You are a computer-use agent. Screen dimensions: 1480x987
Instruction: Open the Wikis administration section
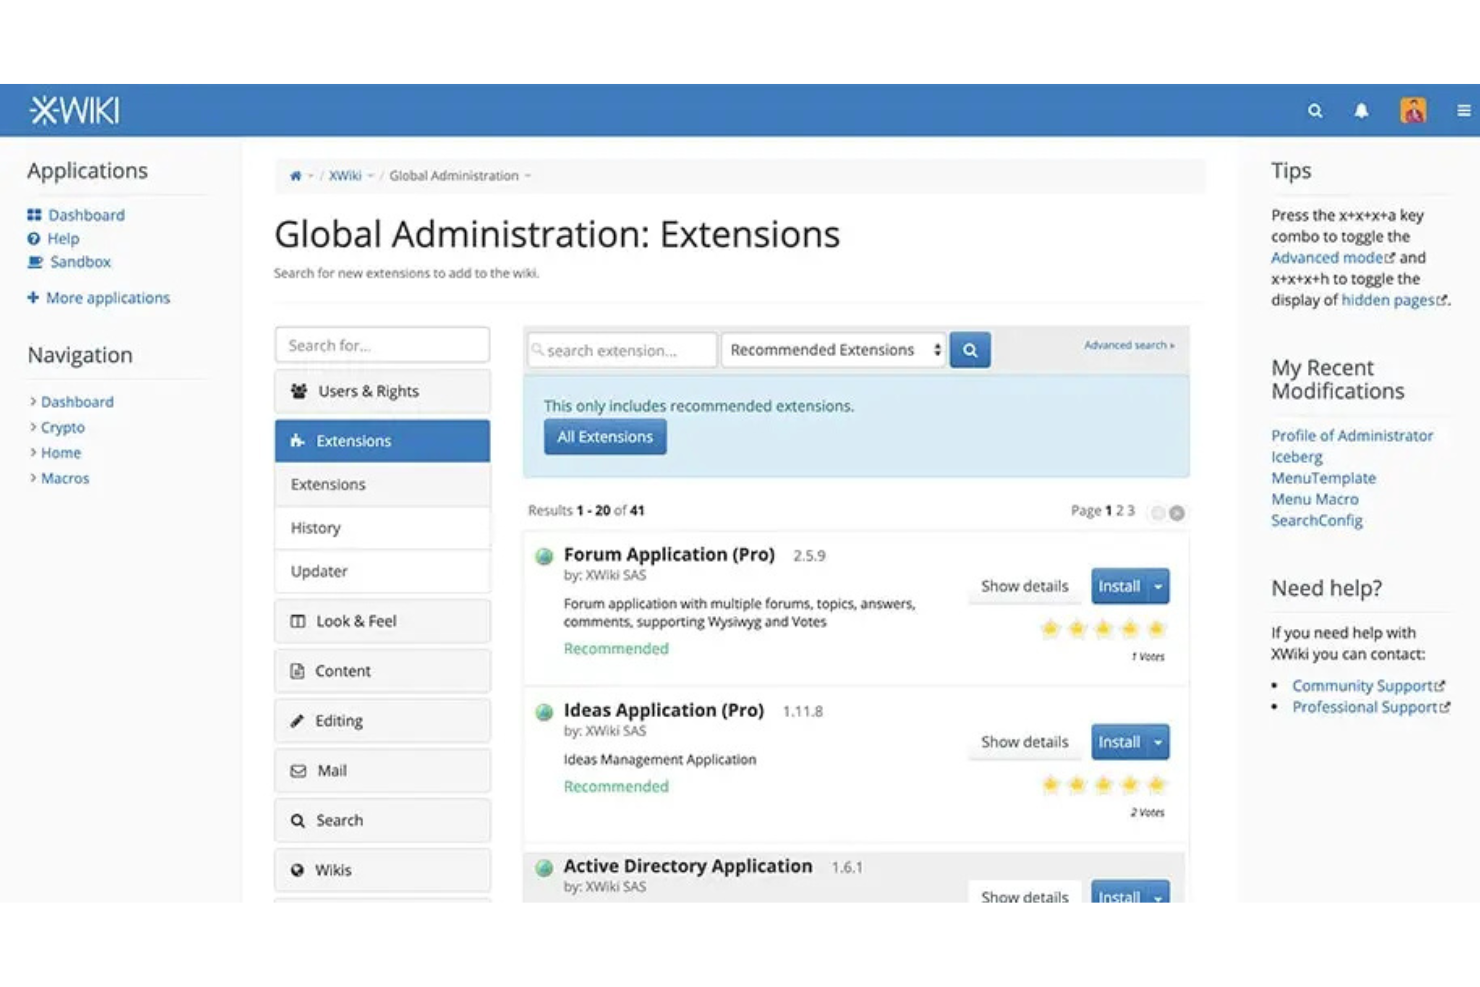382,870
